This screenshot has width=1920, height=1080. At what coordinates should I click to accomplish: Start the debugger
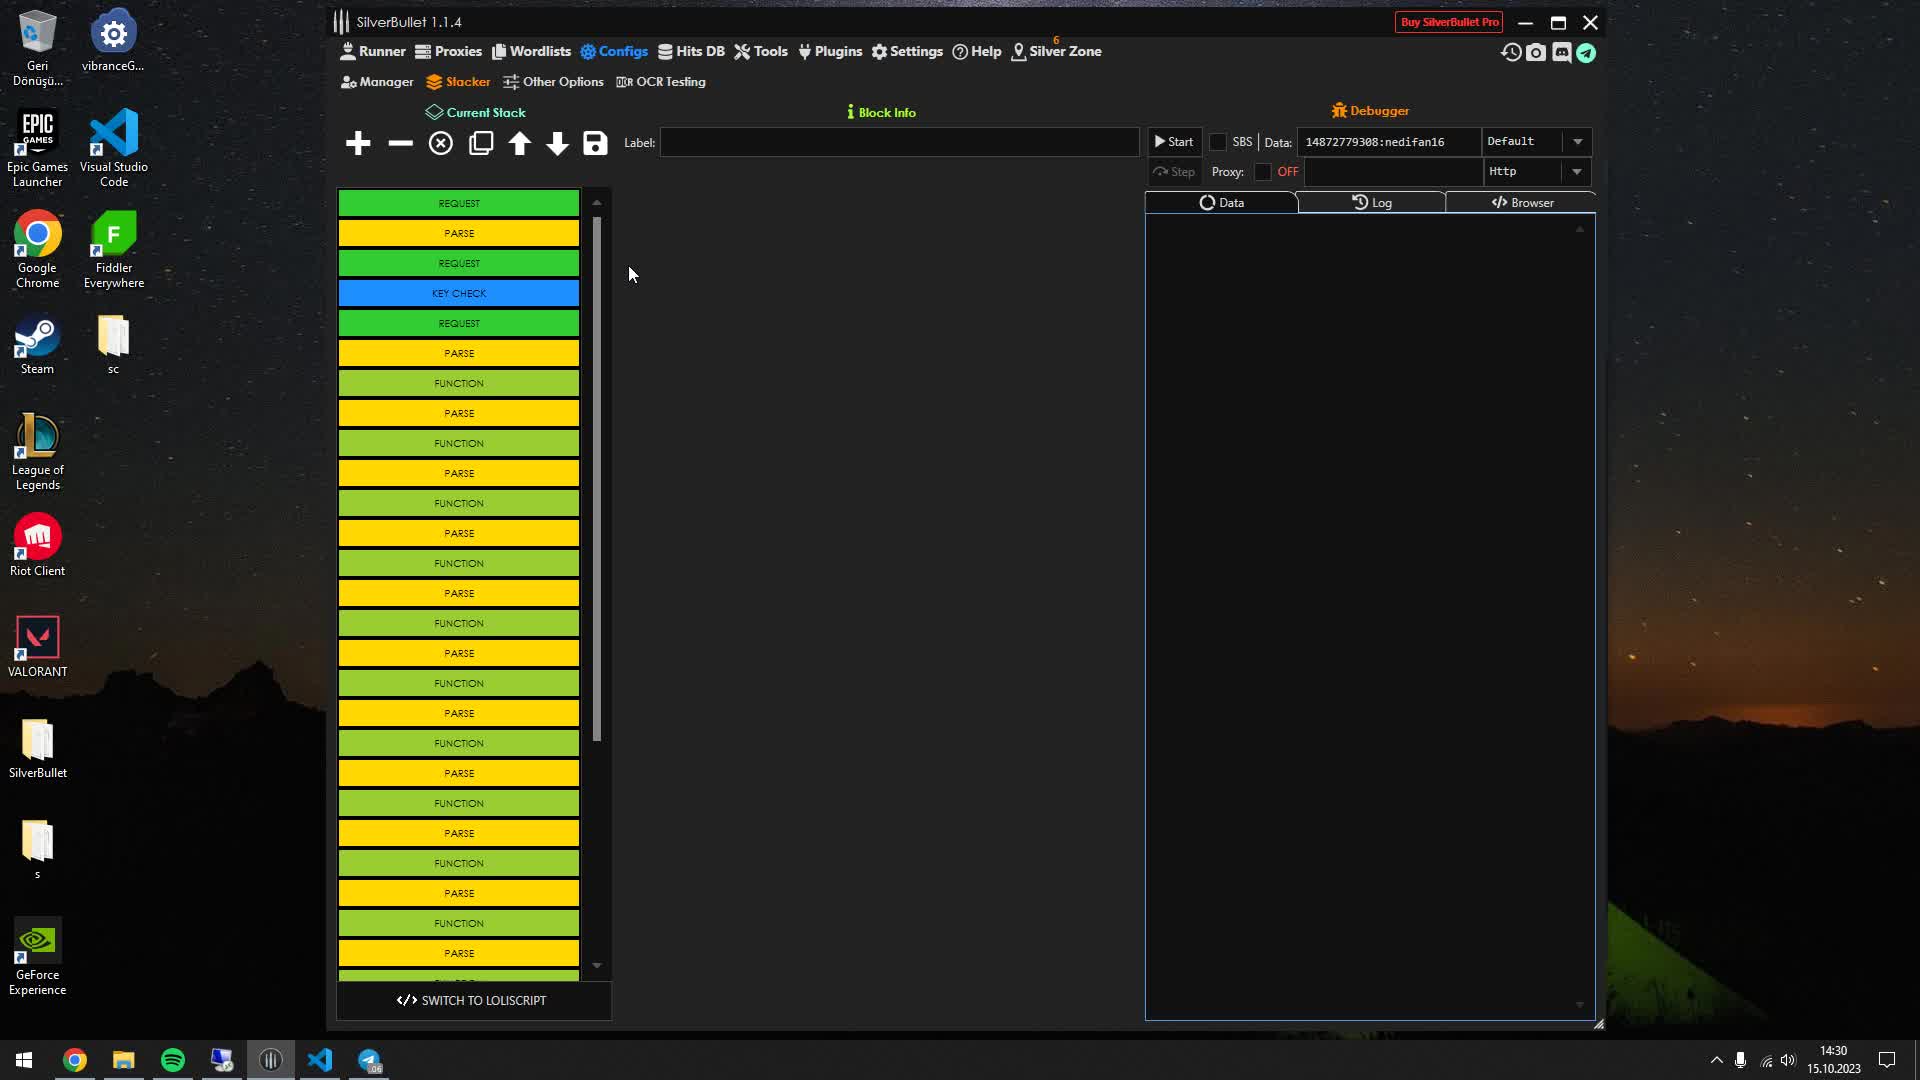[1173, 141]
